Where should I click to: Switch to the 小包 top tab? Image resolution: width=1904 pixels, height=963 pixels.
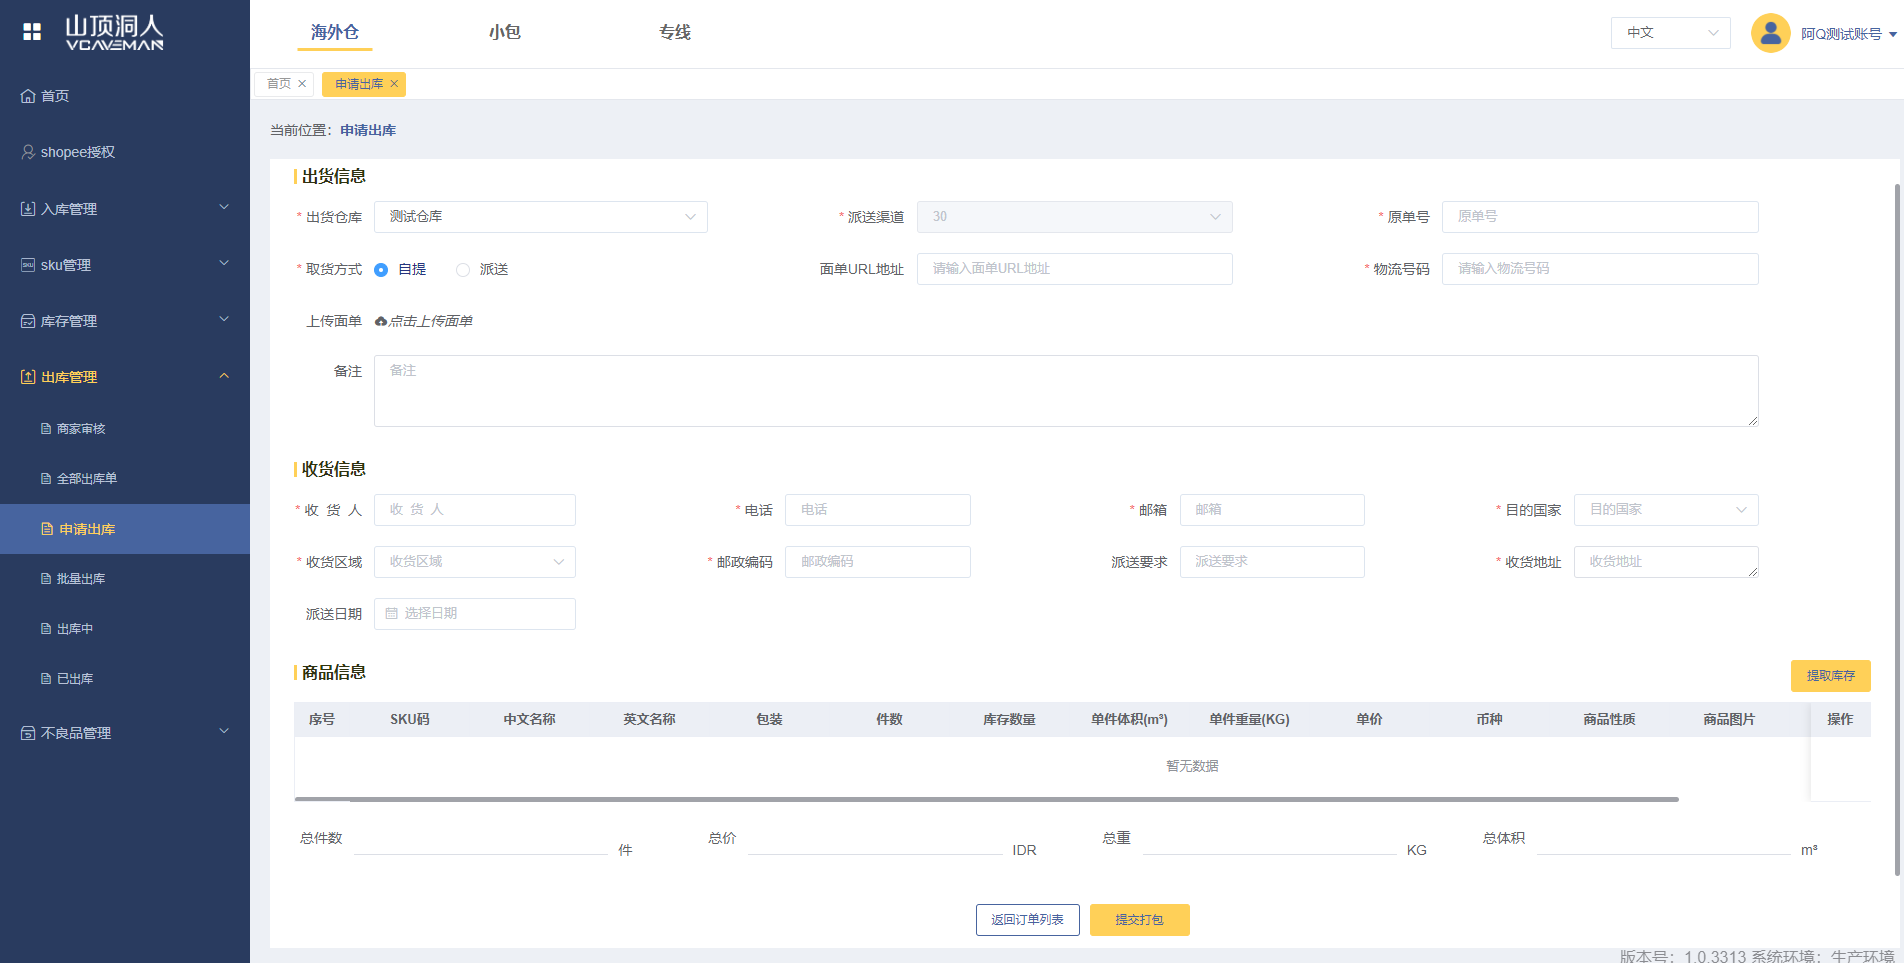coord(505,33)
